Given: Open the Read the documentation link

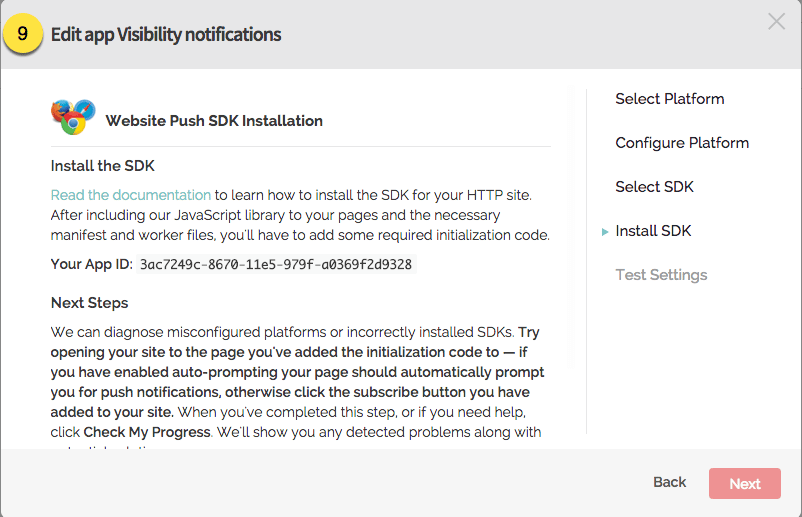Looking at the screenshot, I should [131, 195].
